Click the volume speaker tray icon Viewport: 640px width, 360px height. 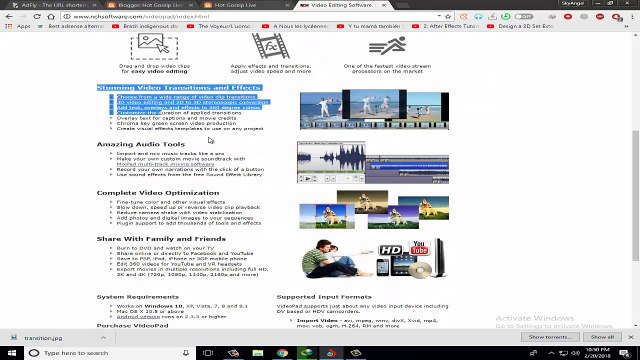tap(576, 353)
